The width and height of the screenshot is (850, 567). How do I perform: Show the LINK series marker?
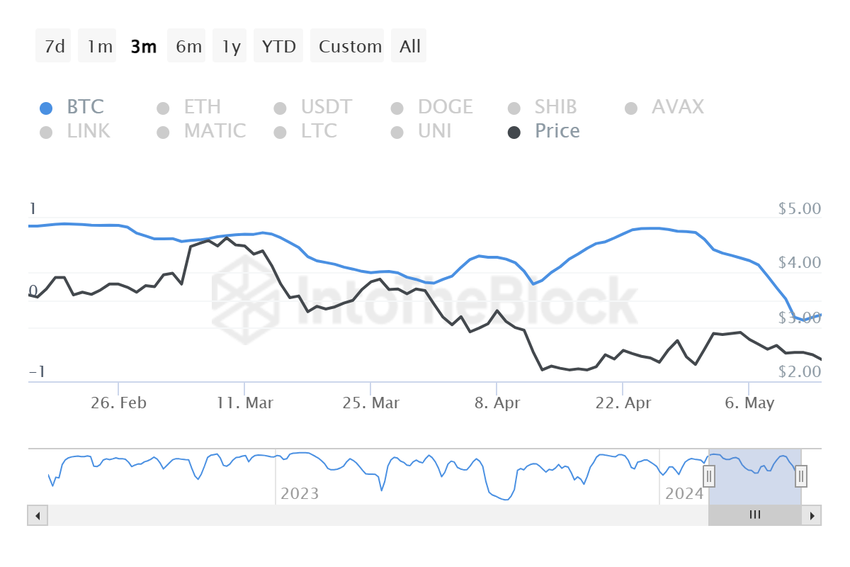pyautogui.click(x=46, y=132)
